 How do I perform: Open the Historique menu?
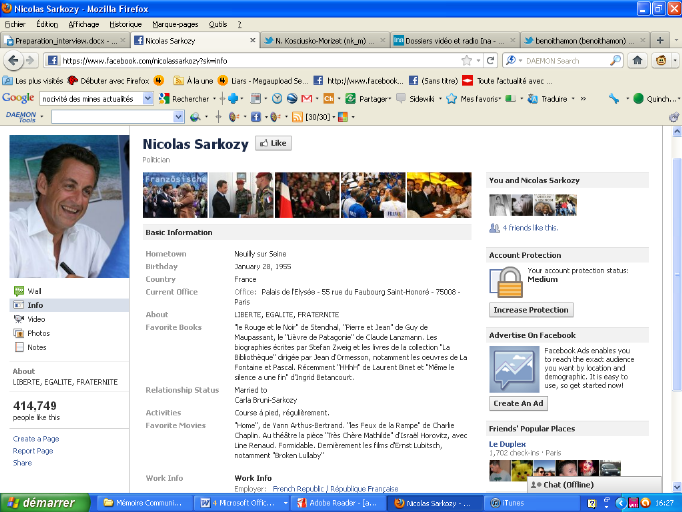(x=125, y=23)
